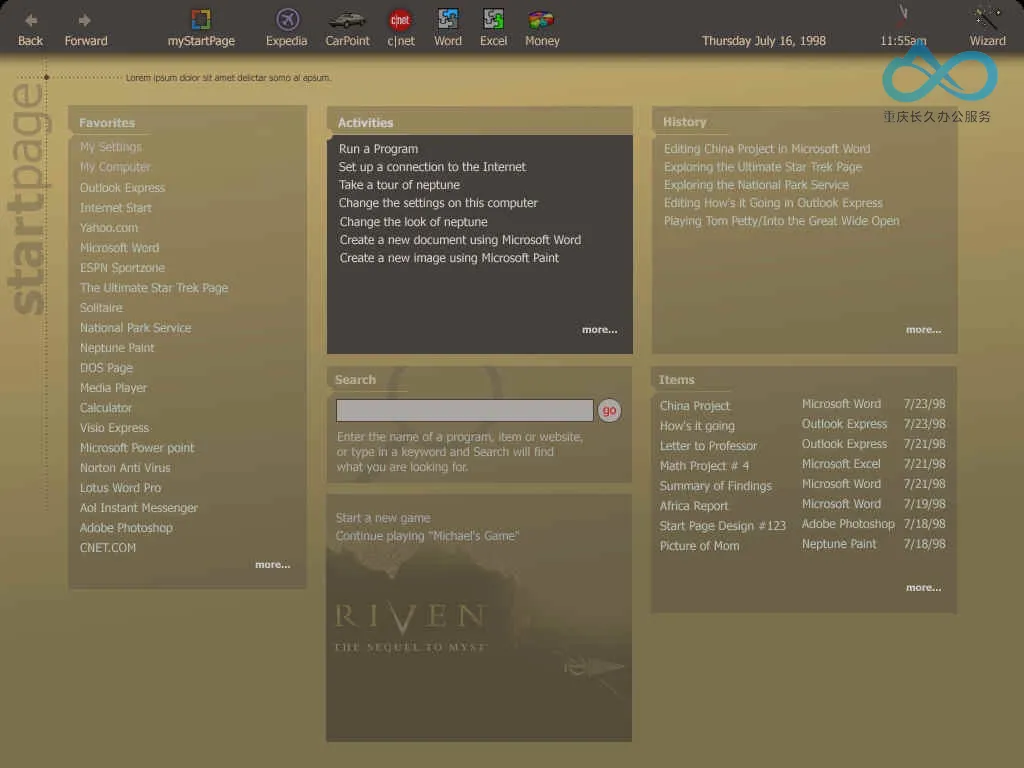The width and height of the screenshot is (1024, 768).
Task: Launch Media Player from Favorites
Action: (x=113, y=388)
